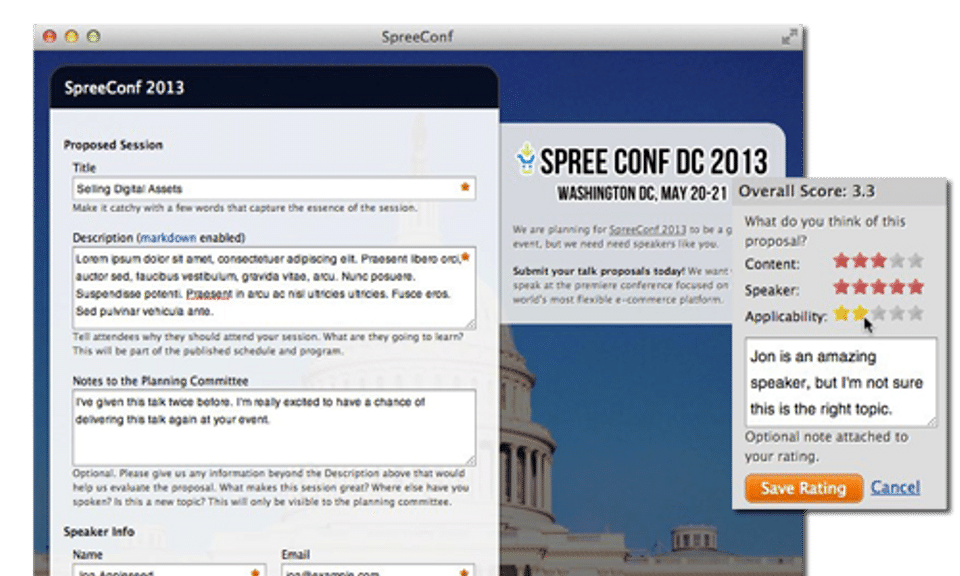Zoom the SpreeConf window with green button
This screenshot has width=960, height=576.
pyautogui.click(x=93, y=37)
